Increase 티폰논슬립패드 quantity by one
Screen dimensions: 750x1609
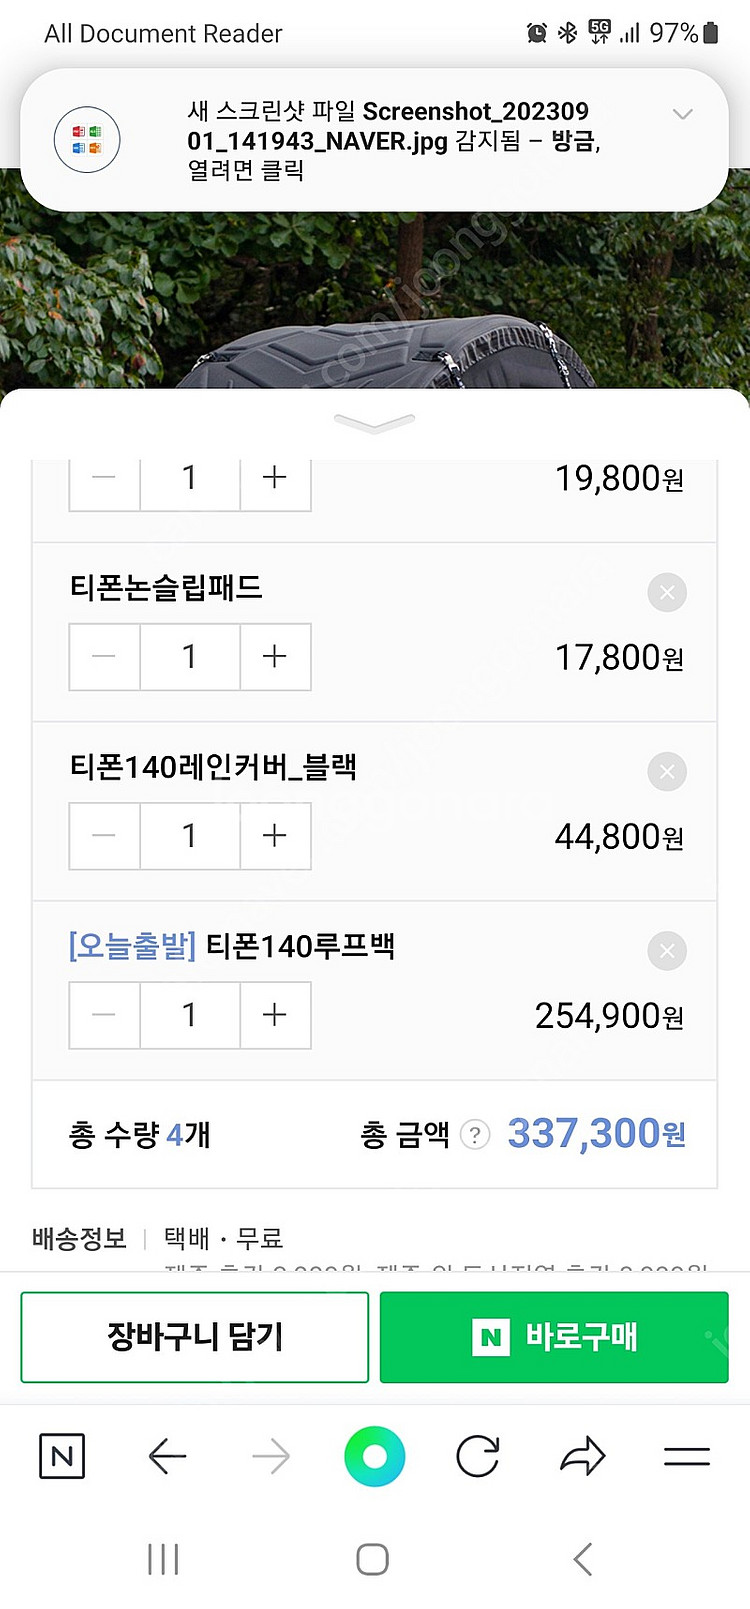coord(275,657)
